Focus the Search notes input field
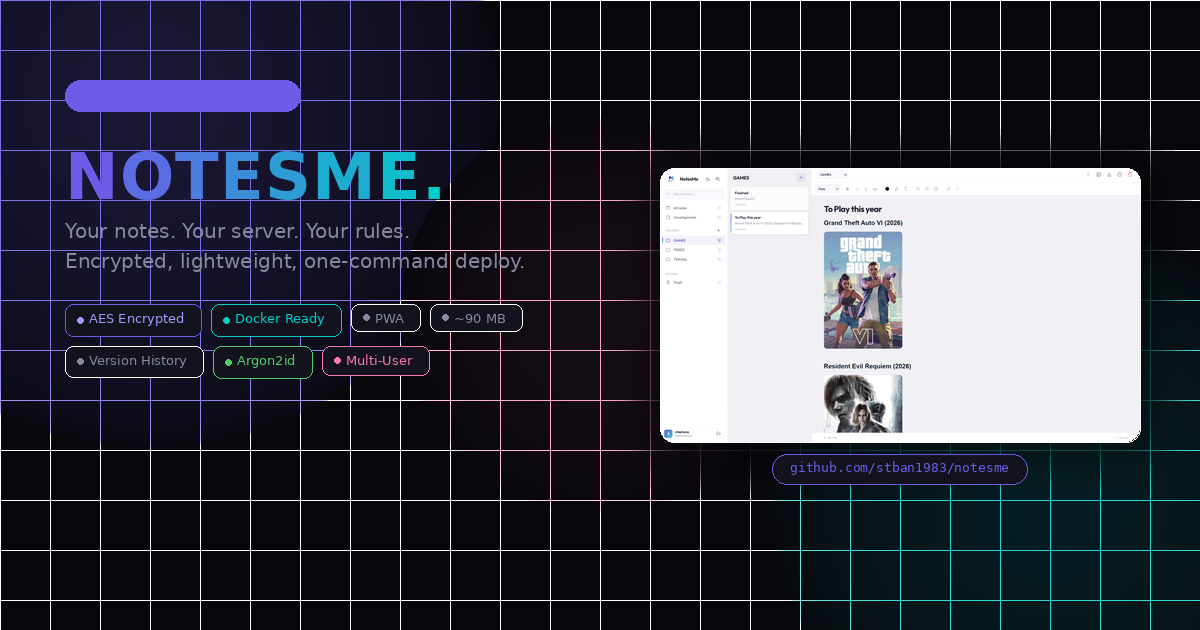Viewport: 1200px width, 630px height. point(693,194)
